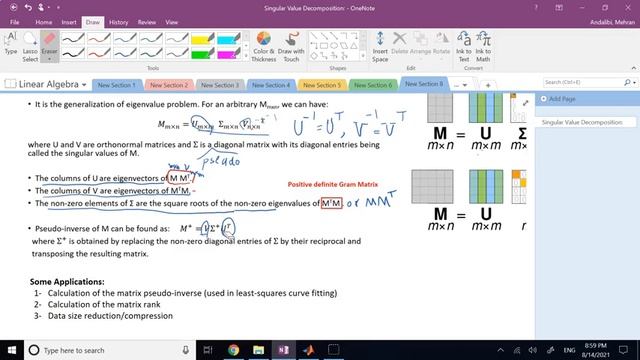Choose the magenta highlighter

pyautogui.click(x=229, y=53)
